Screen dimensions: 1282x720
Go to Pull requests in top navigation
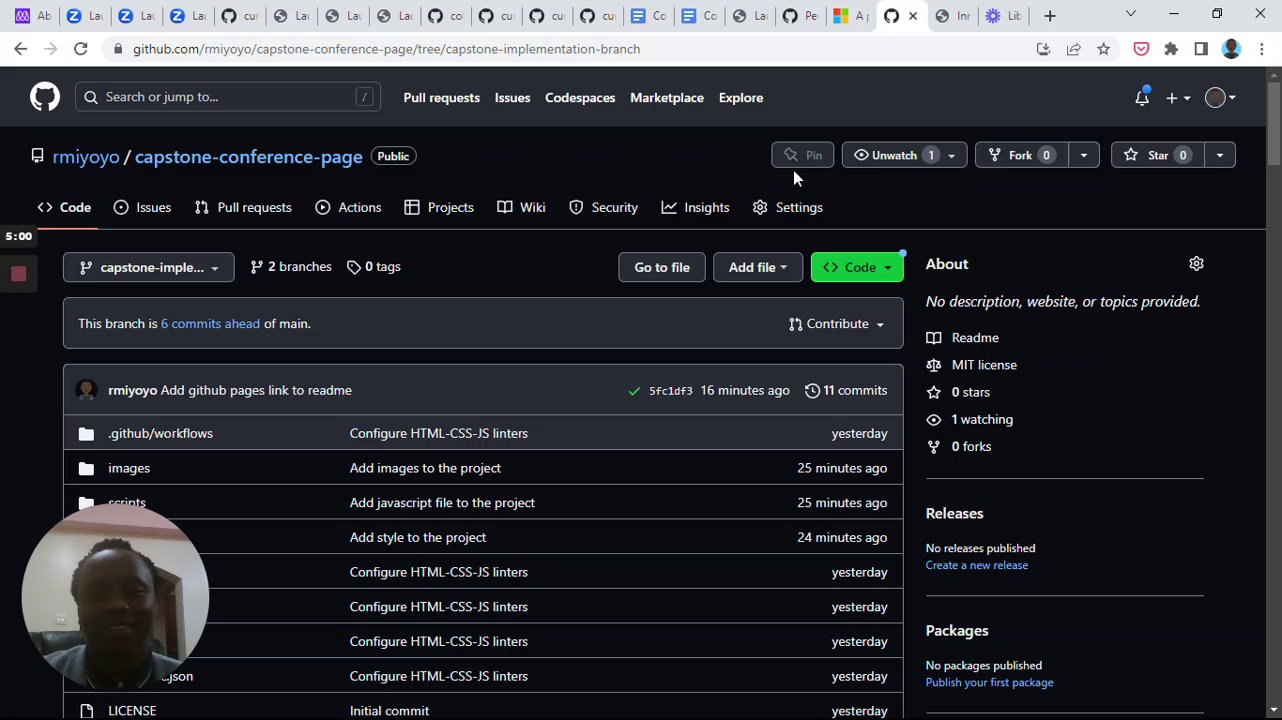[x=442, y=98]
